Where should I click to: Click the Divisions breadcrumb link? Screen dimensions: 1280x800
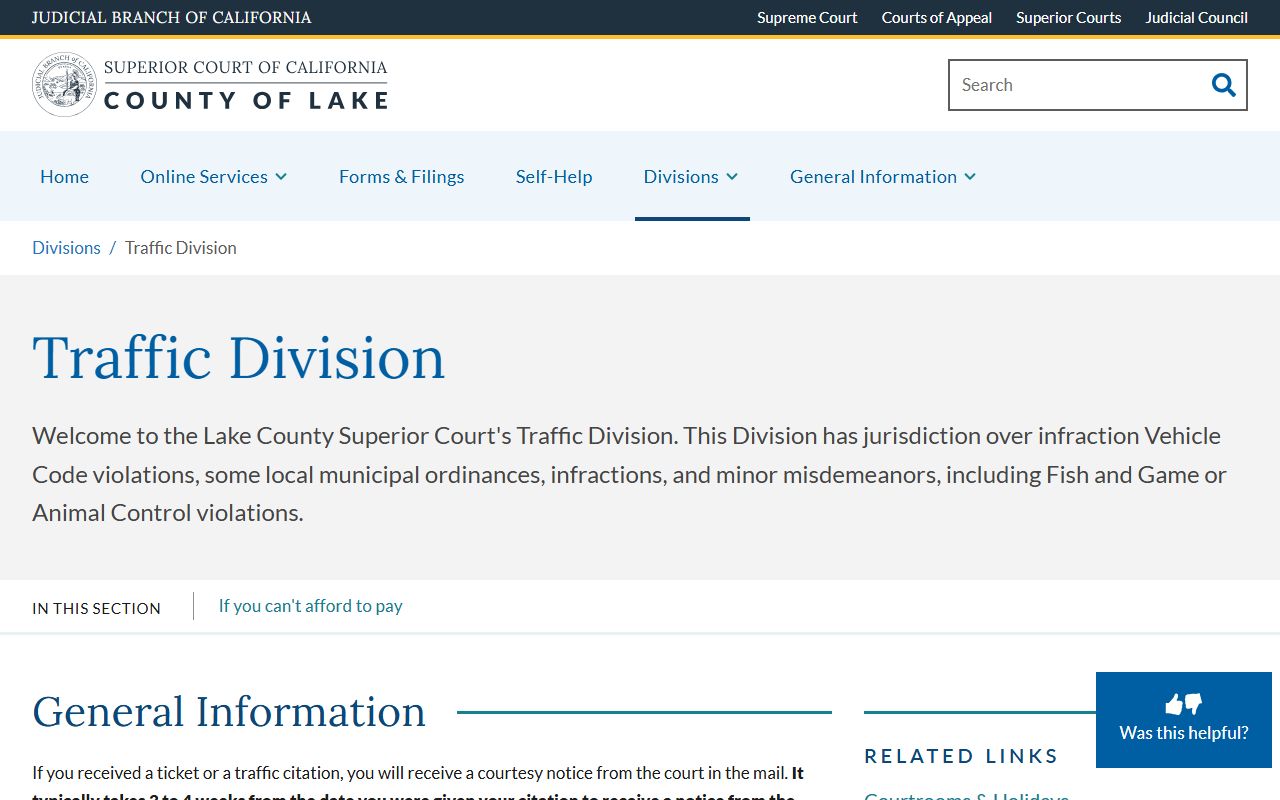66,248
